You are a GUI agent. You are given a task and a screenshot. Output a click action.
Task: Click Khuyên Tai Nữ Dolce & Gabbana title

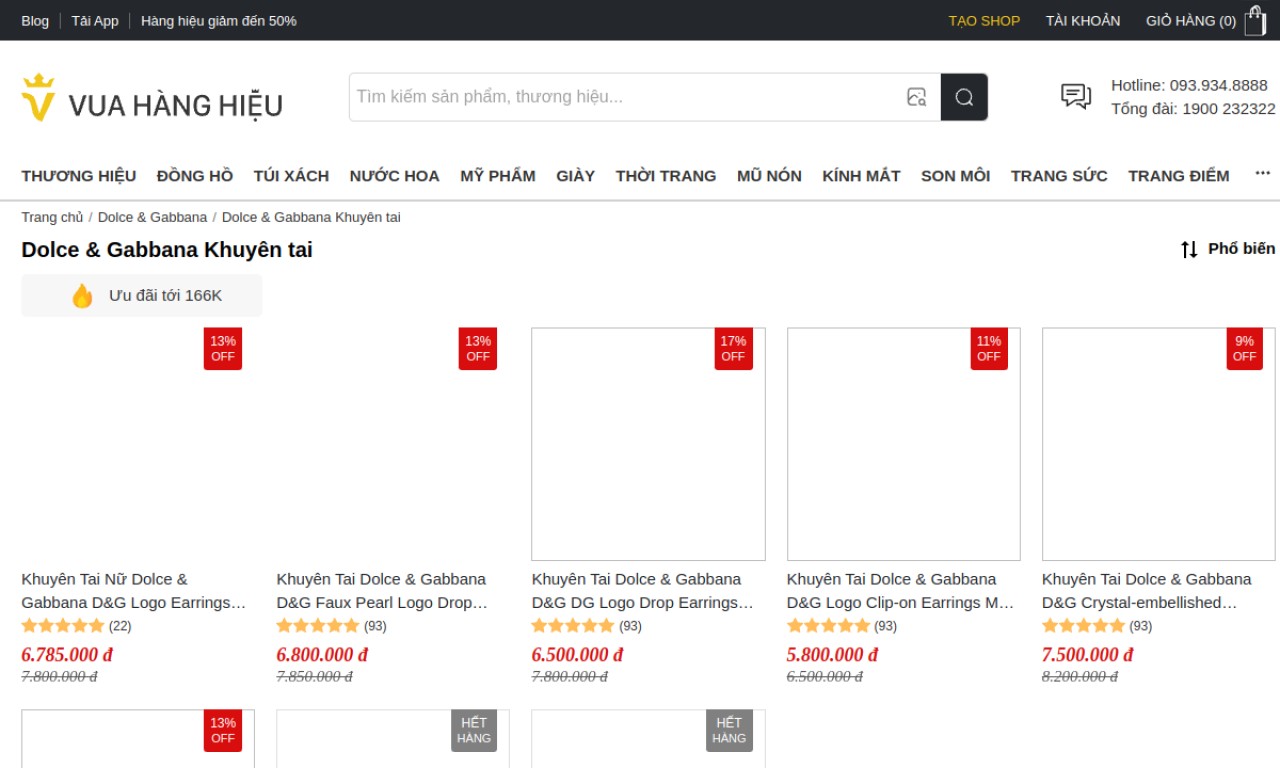[x=134, y=591]
